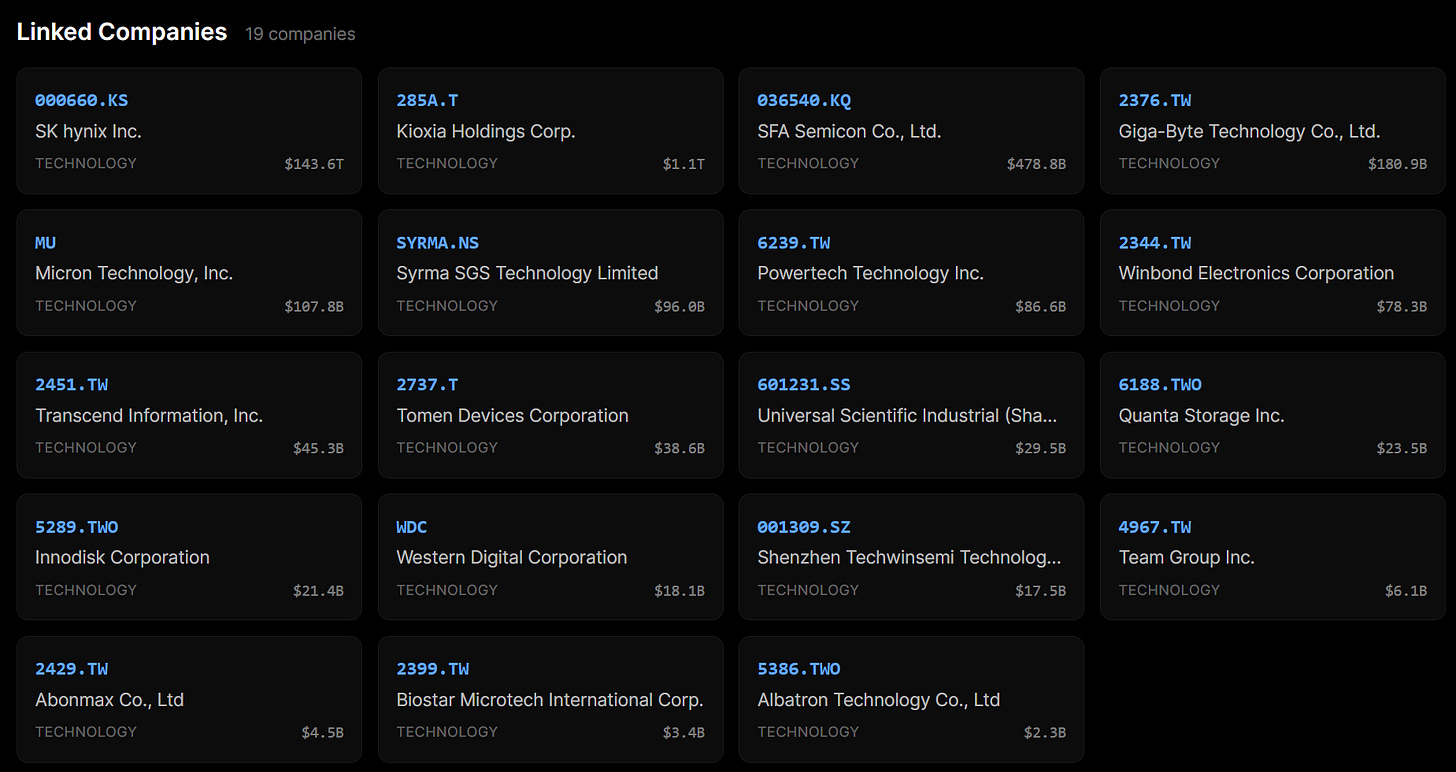Click the Winbond Electronics Corporation name
Viewport: 1456px width, 772px height.
[x=1256, y=273]
